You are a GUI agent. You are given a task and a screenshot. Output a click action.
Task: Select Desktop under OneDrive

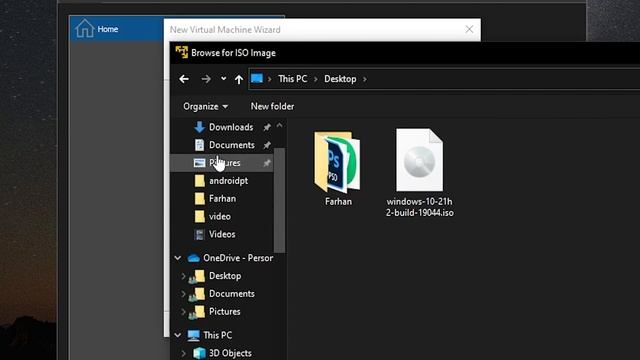[x=225, y=276]
